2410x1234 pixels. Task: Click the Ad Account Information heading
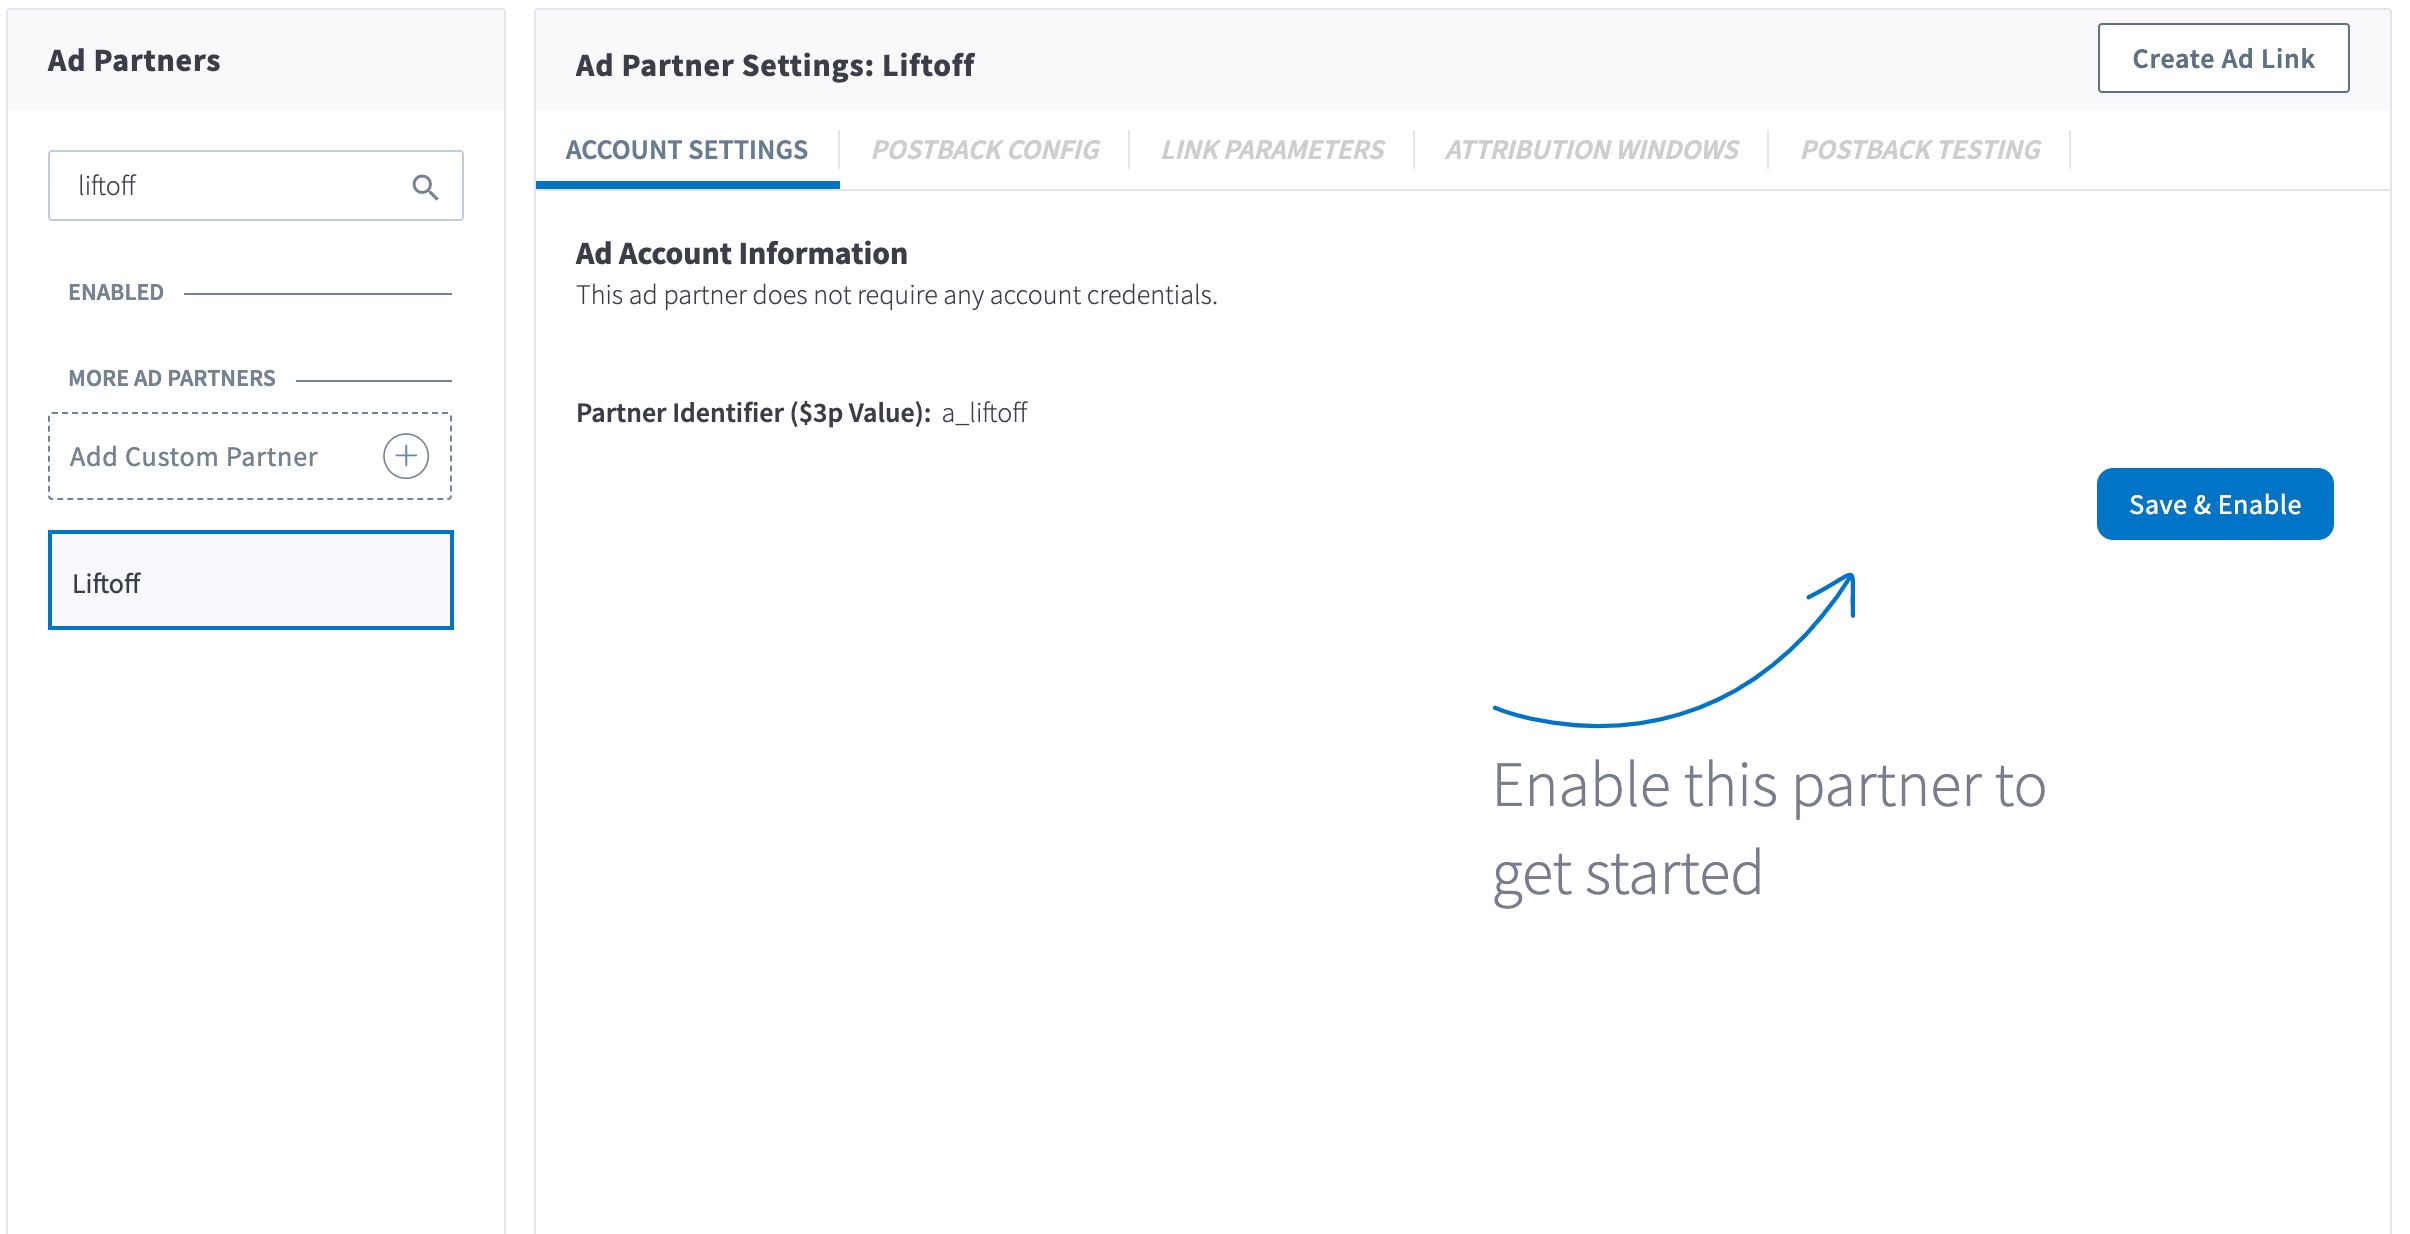(x=742, y=254)
